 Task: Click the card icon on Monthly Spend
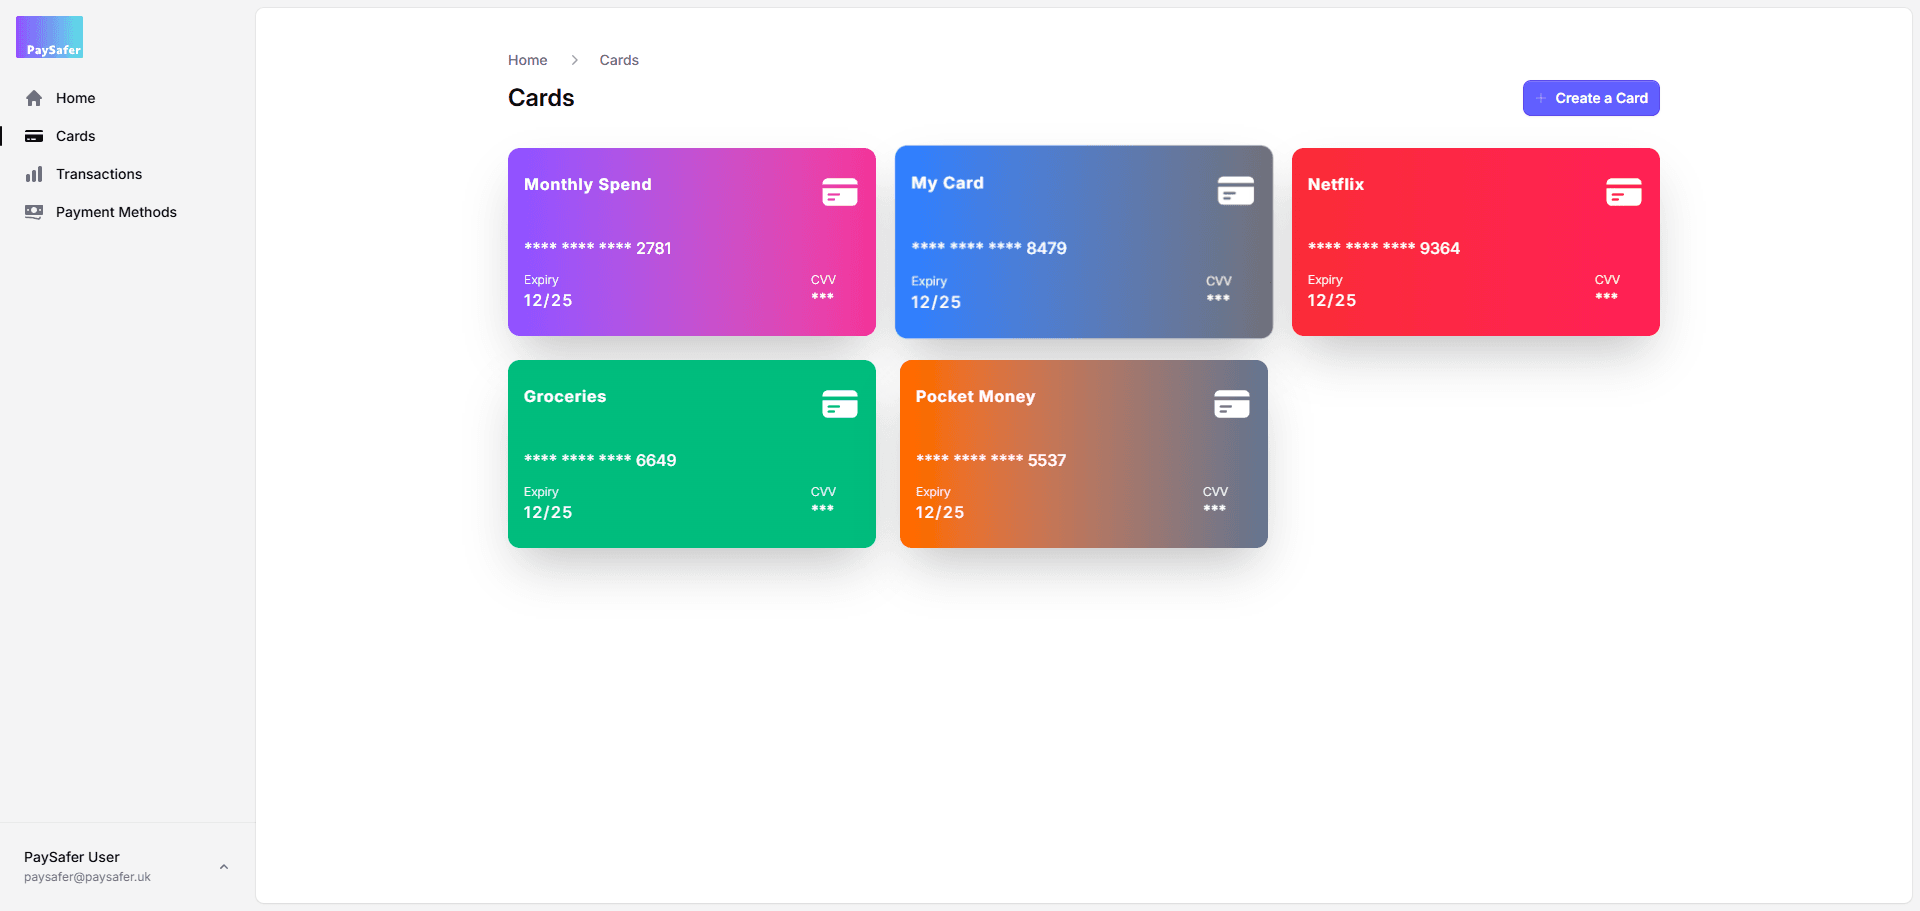point(839,191)
